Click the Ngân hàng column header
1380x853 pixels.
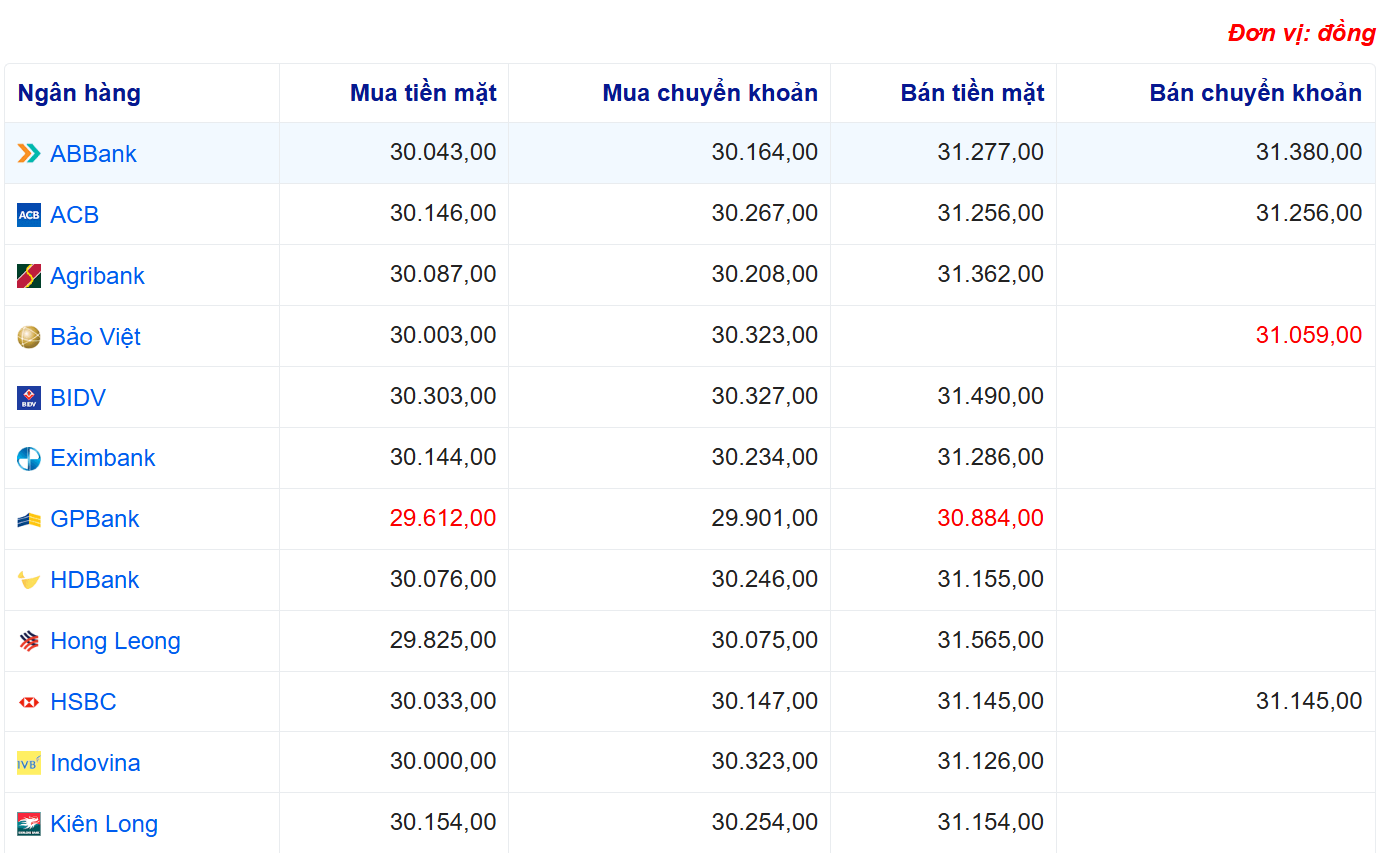pos(79,93)
